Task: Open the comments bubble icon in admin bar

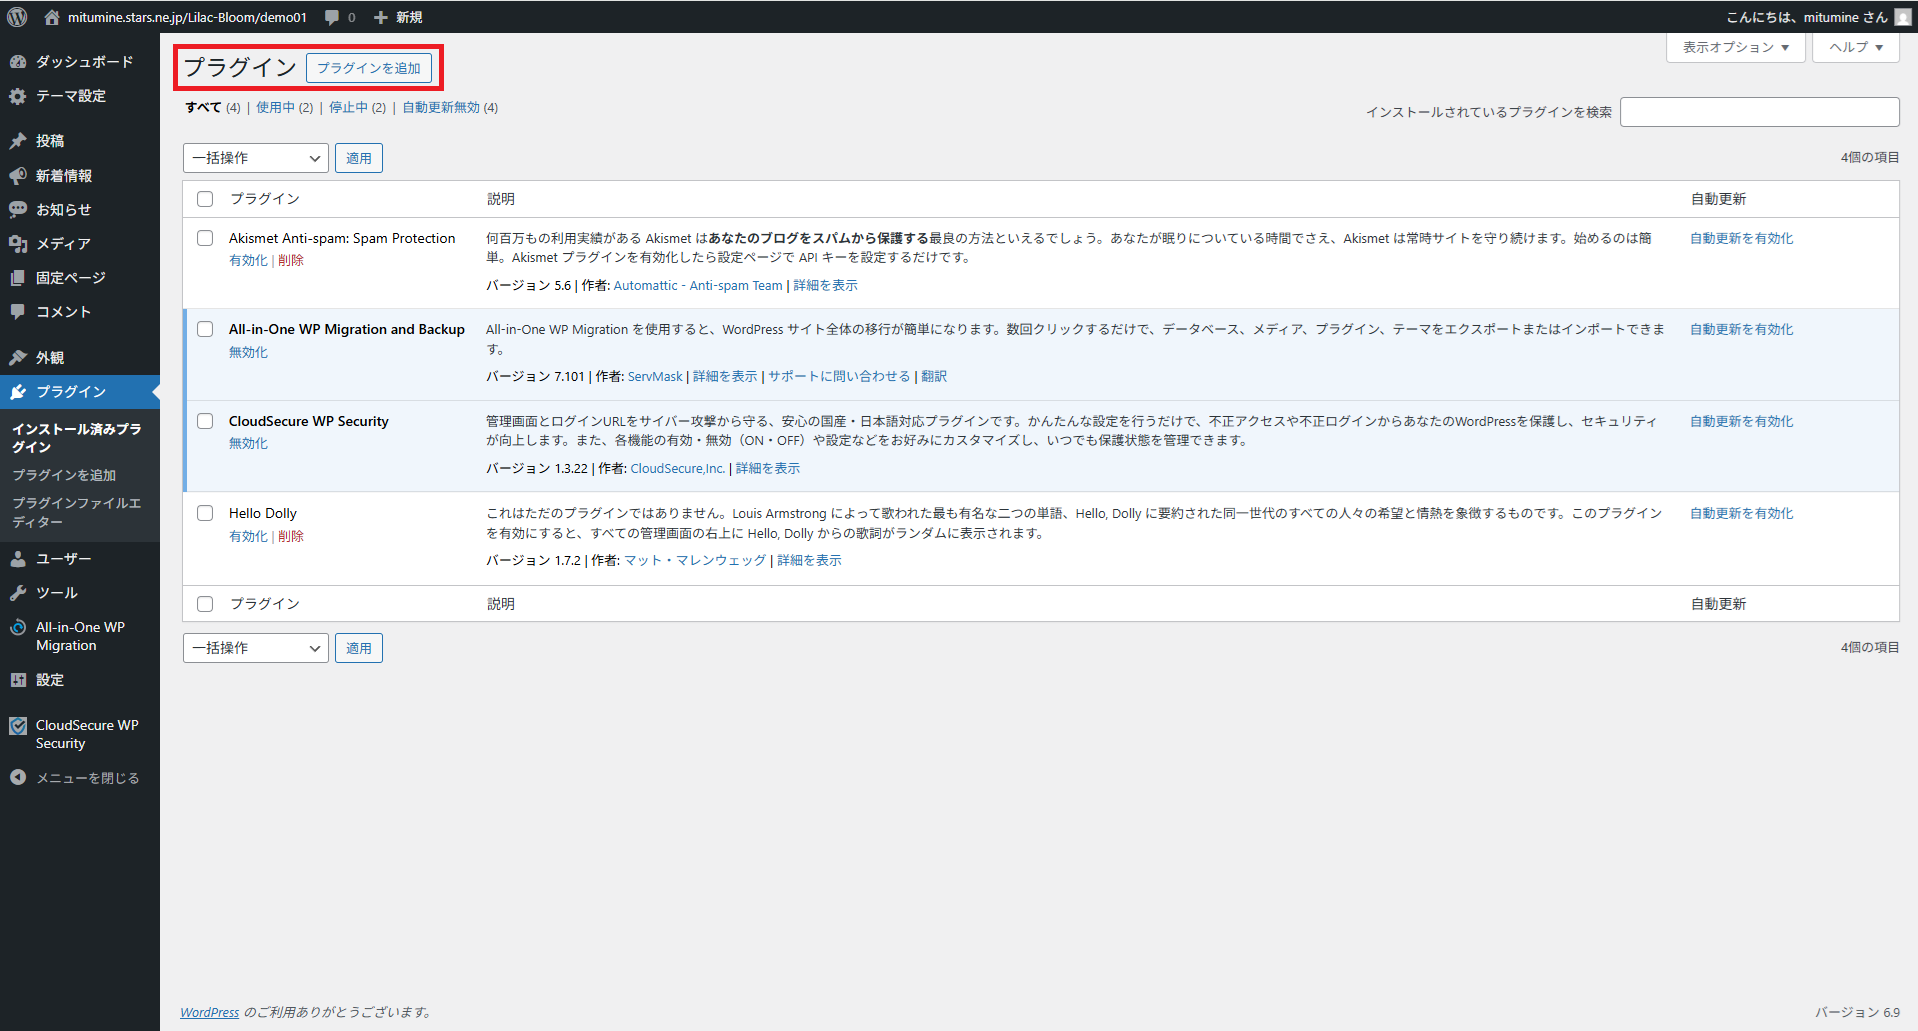Action: click(x=332, y=17)
